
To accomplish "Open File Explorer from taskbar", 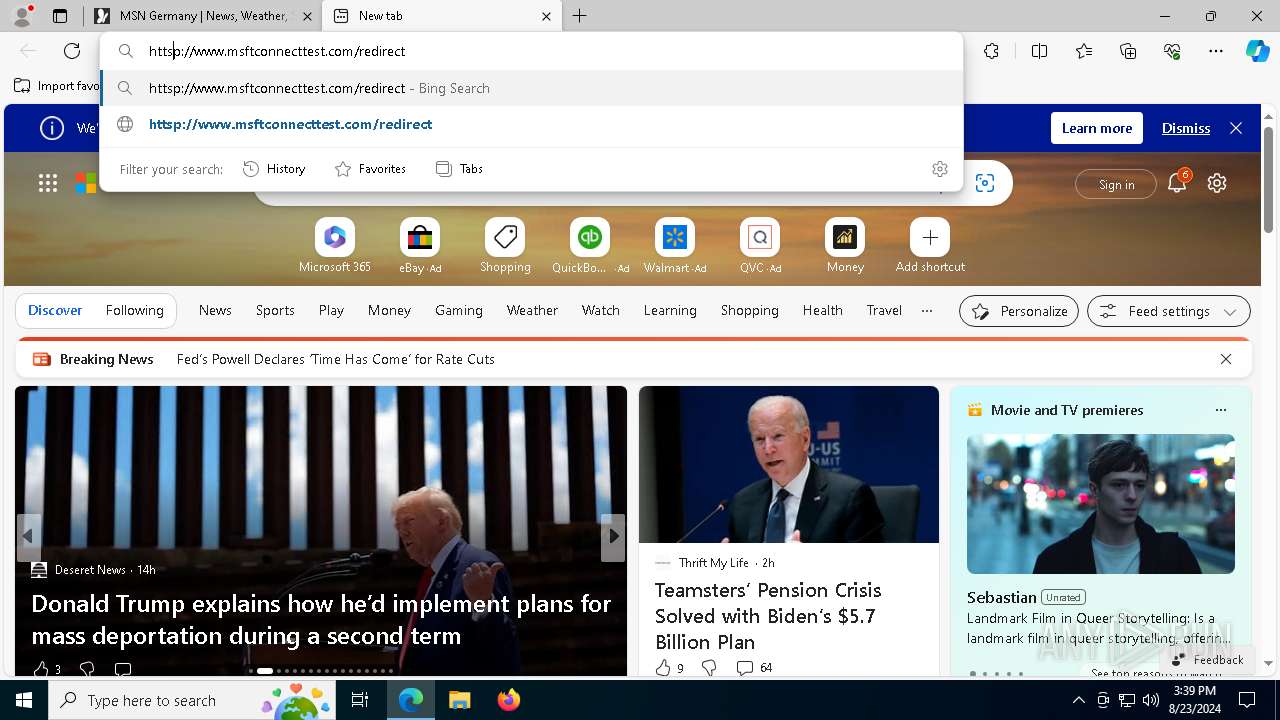I will pos(460,700).
